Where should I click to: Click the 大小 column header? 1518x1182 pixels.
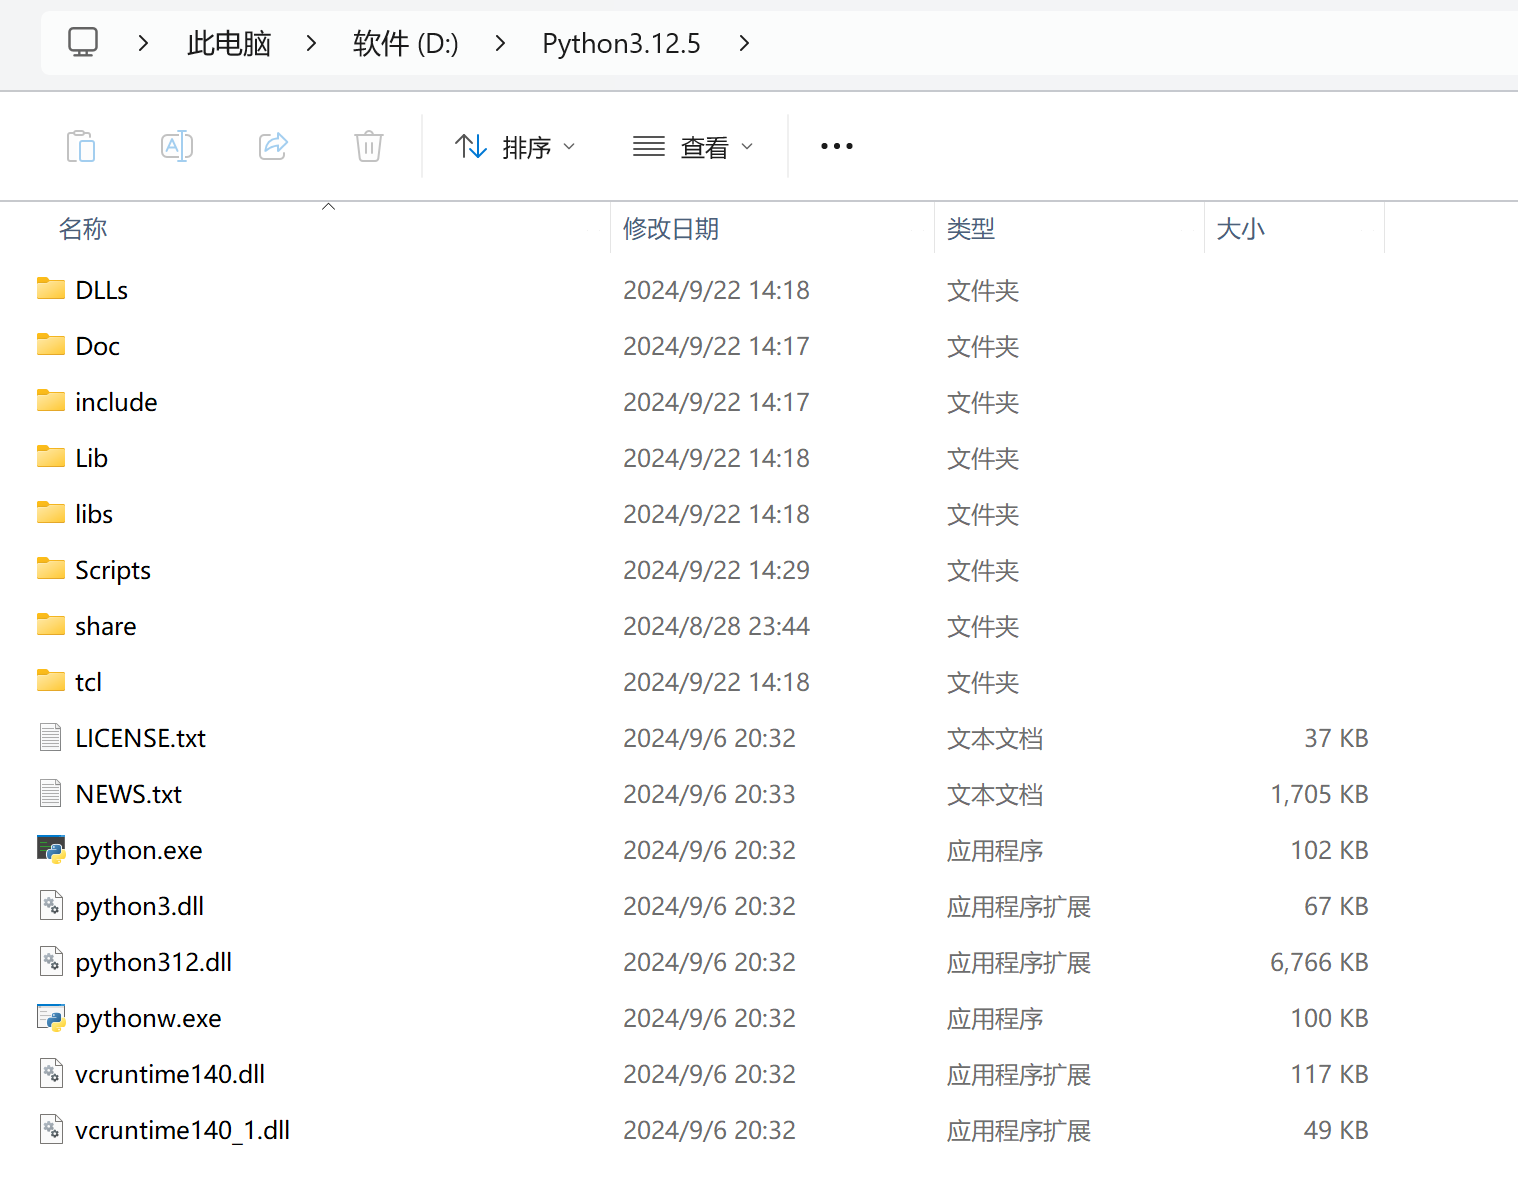[1240, 229]
